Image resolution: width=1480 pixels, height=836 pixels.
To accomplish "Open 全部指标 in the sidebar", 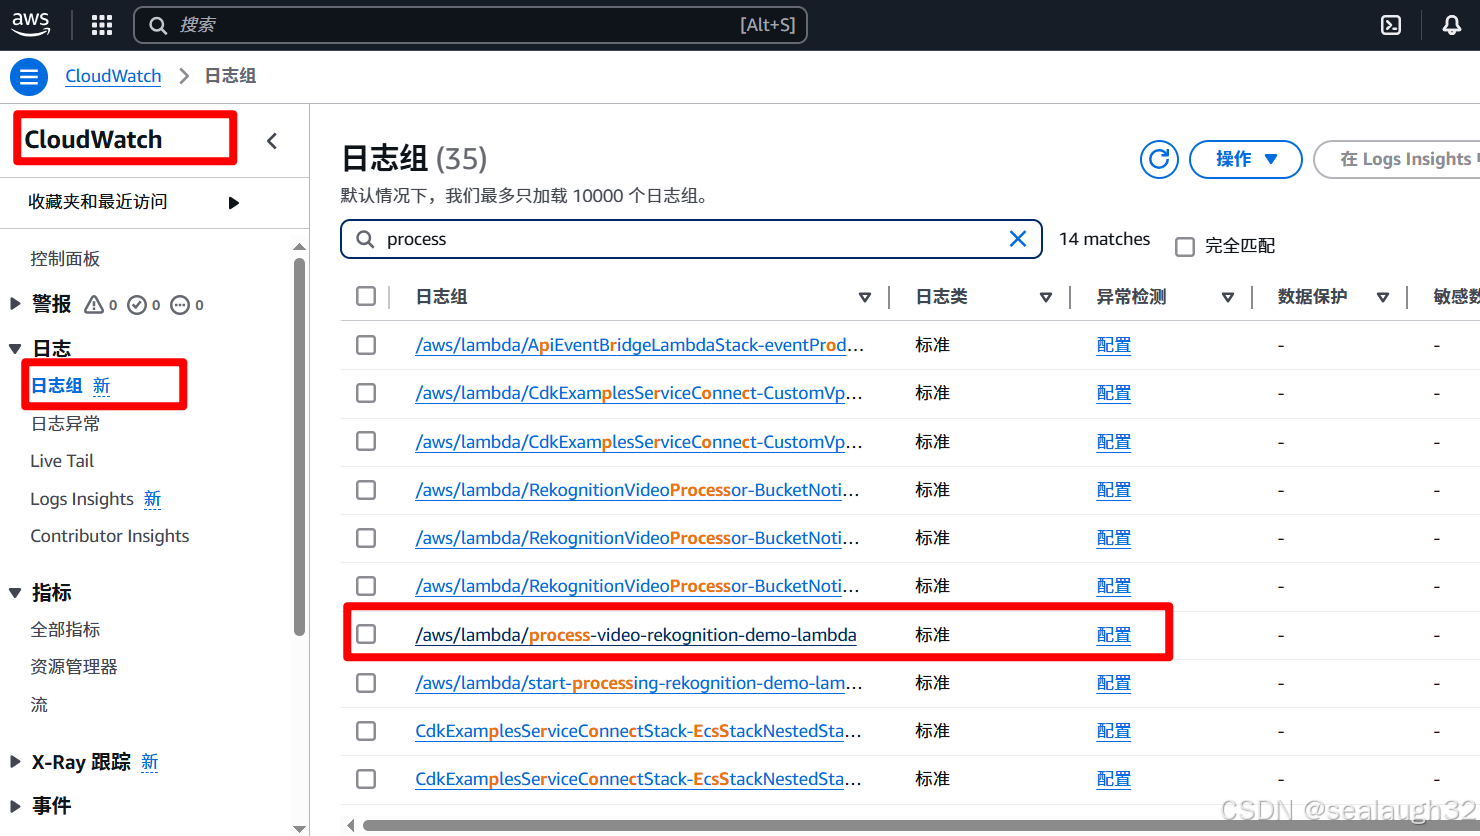I will (x=65, y=630).
